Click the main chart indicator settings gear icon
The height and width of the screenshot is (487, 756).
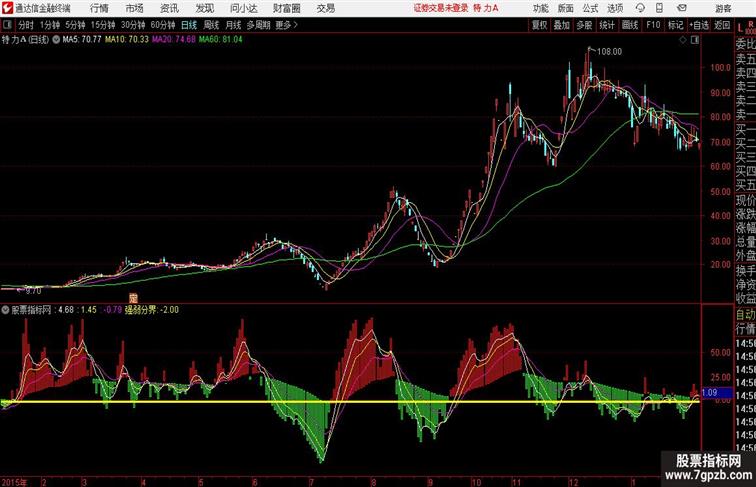[x=56, y=40]
